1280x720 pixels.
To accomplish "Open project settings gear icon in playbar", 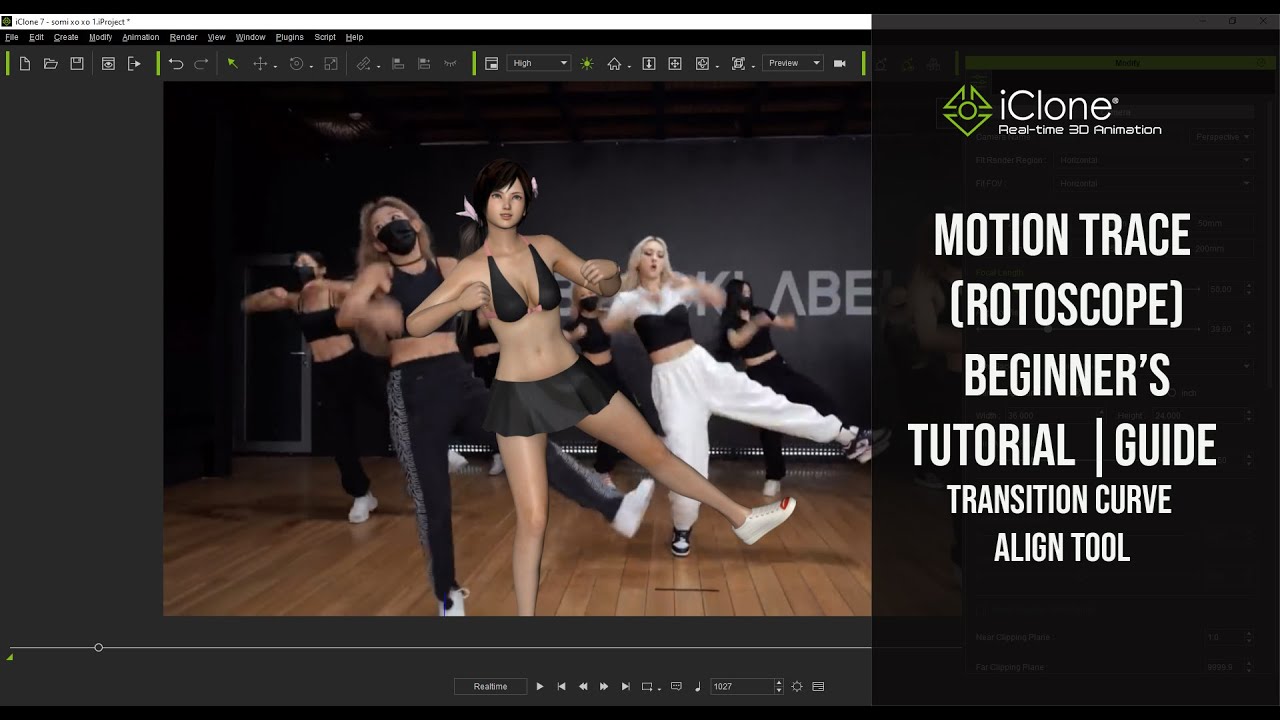I will pyautogui.click(x=797, y=687).
